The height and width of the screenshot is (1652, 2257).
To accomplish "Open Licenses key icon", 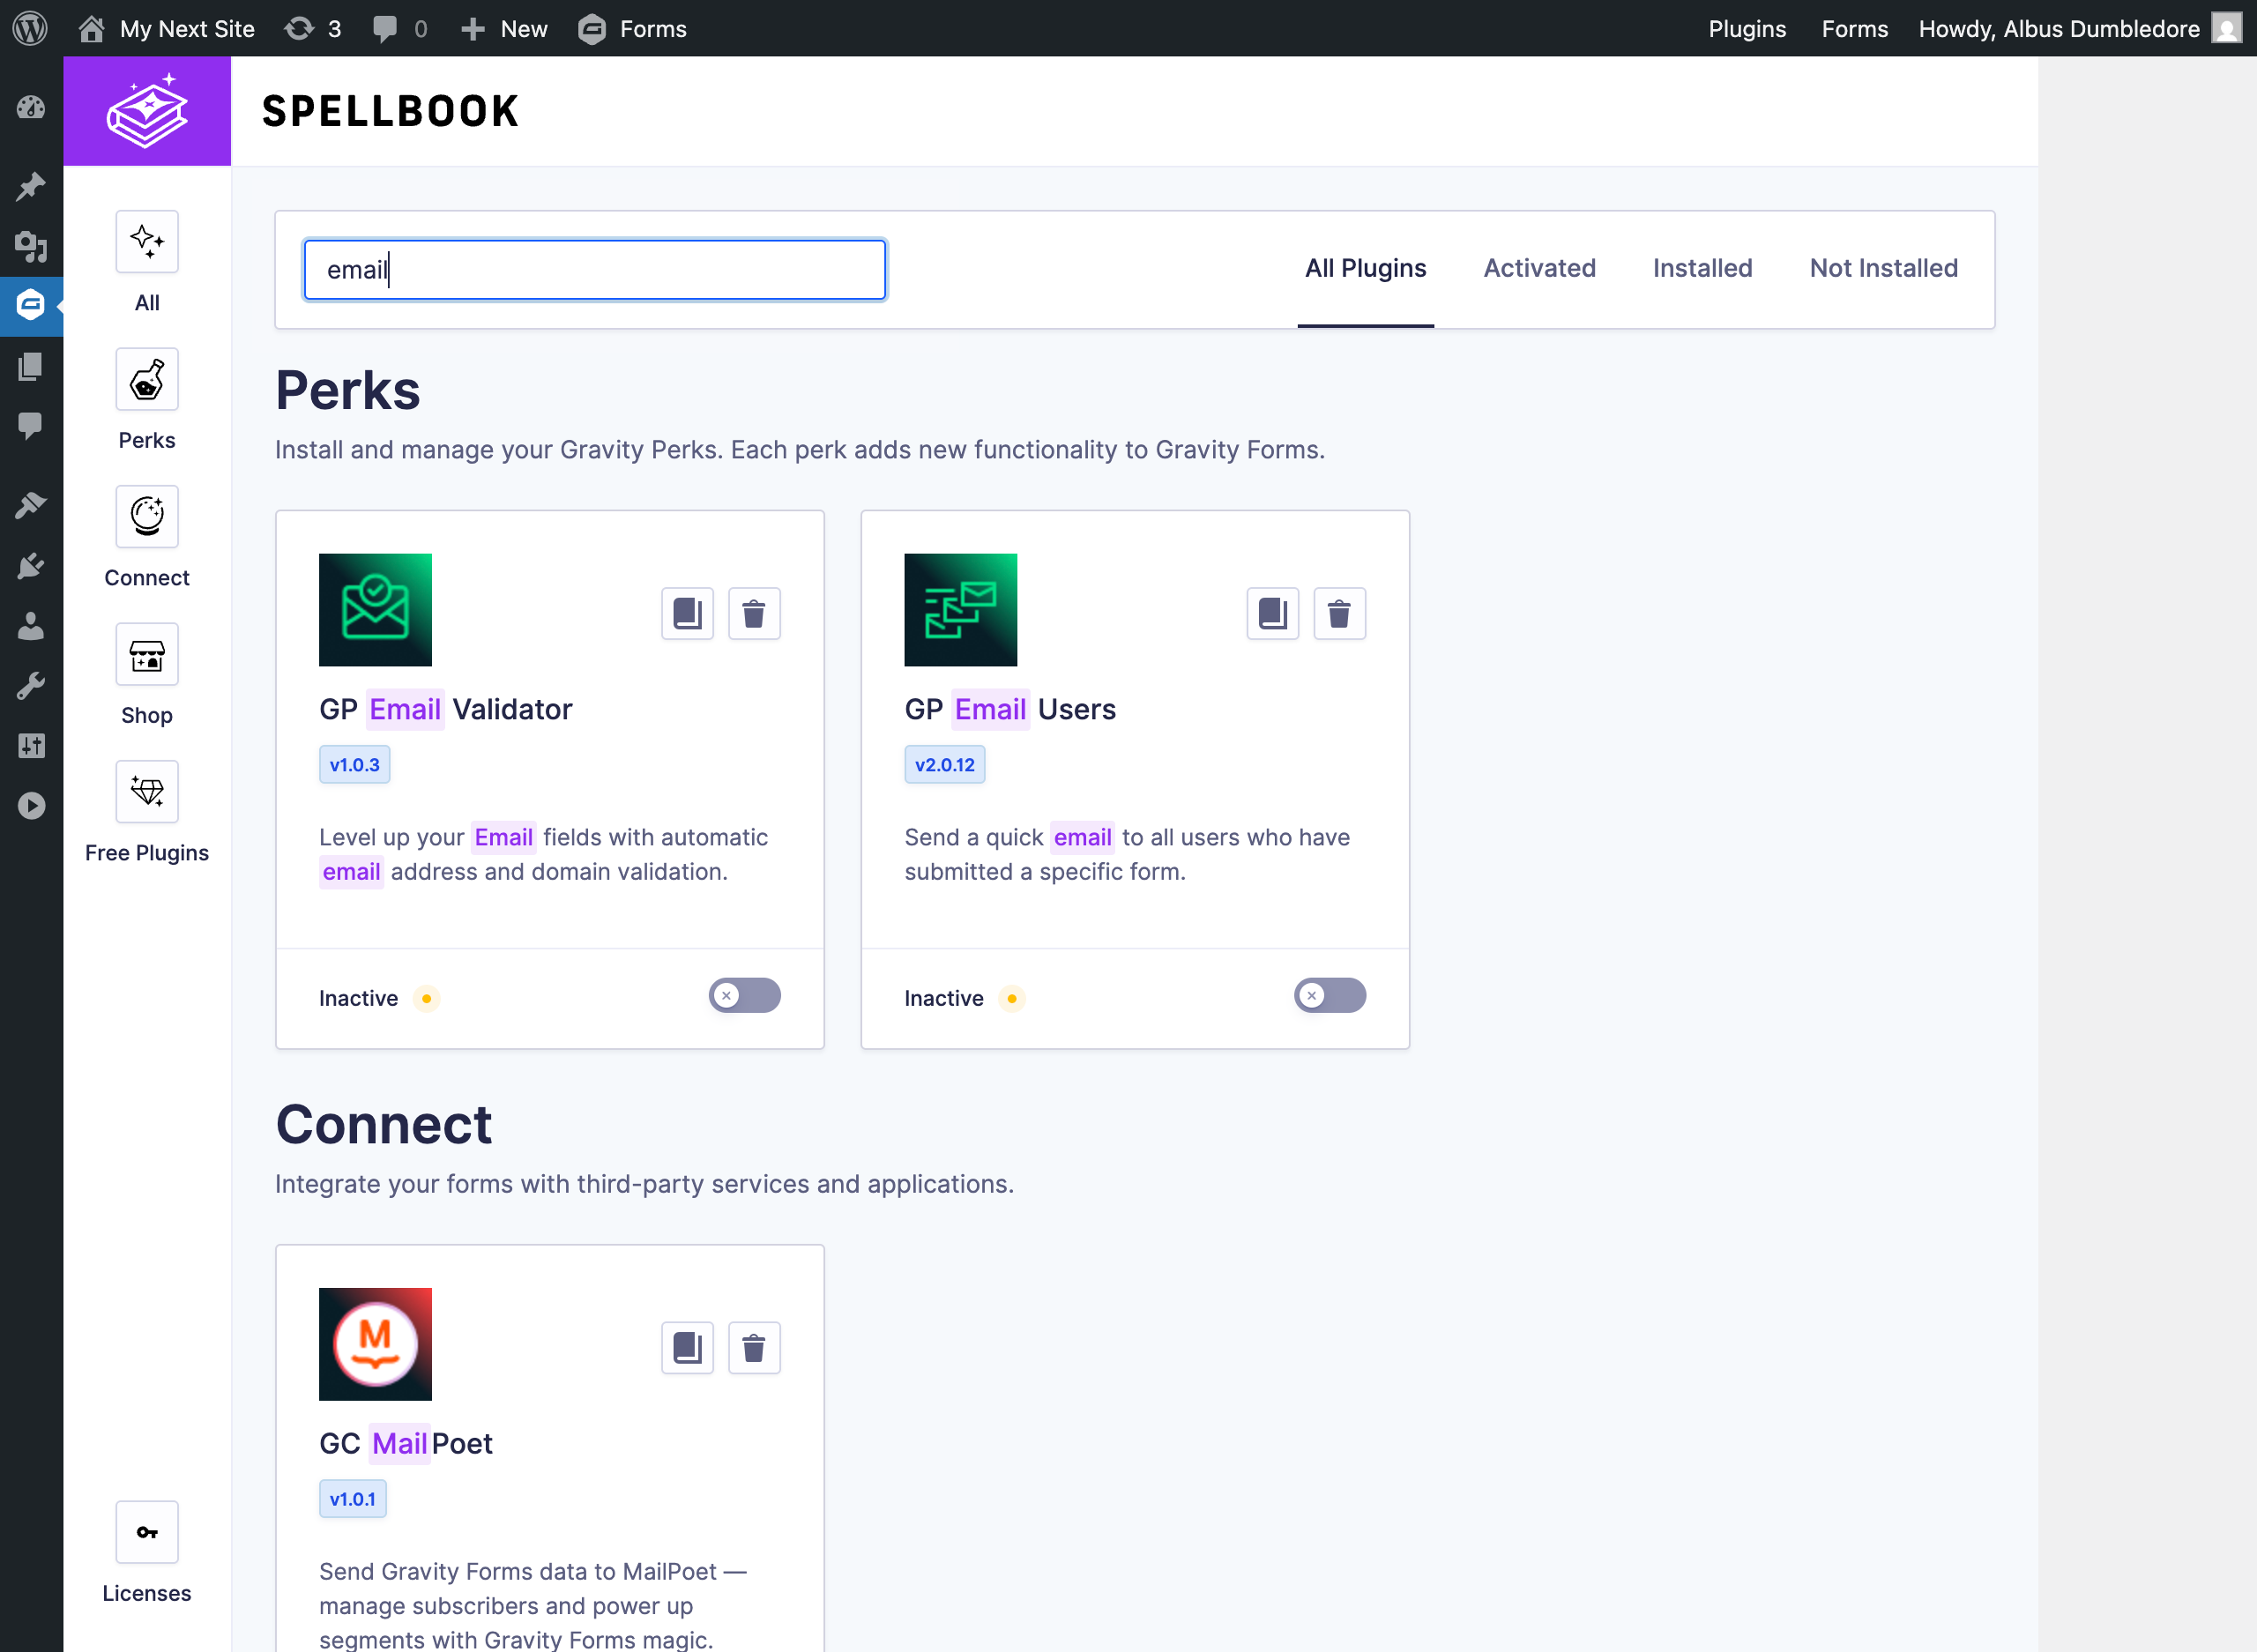I will pyautogui.click(x=147, y=1532).
